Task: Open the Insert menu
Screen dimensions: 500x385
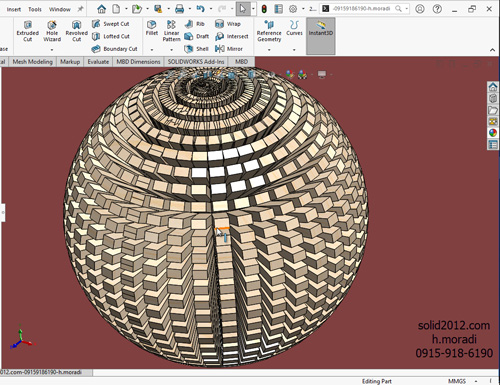Action: pyautogui.click(x=14, y=9)
